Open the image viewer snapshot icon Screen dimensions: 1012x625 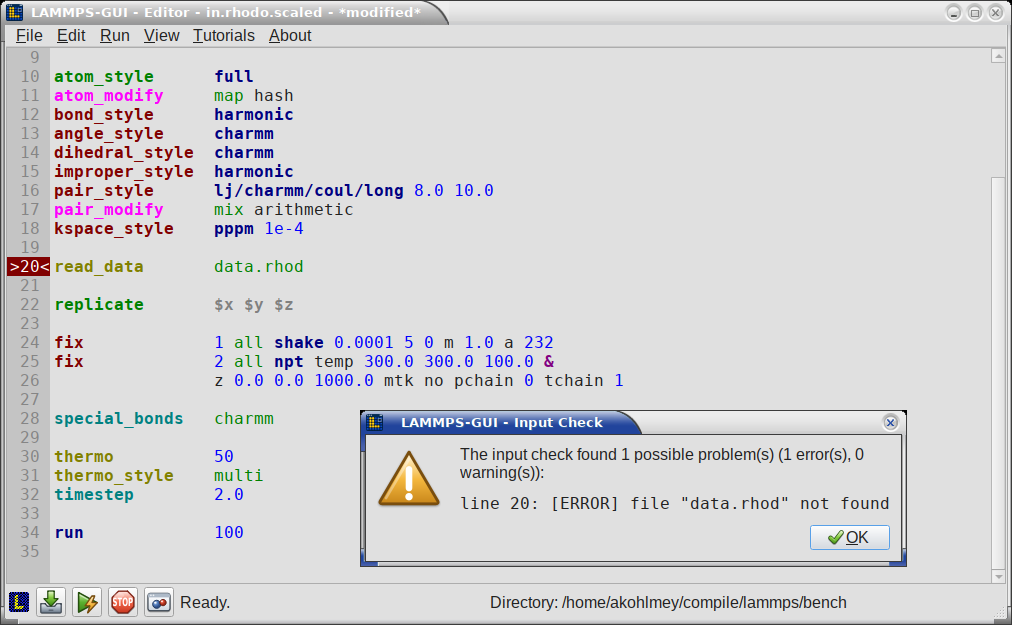[159, 602]
